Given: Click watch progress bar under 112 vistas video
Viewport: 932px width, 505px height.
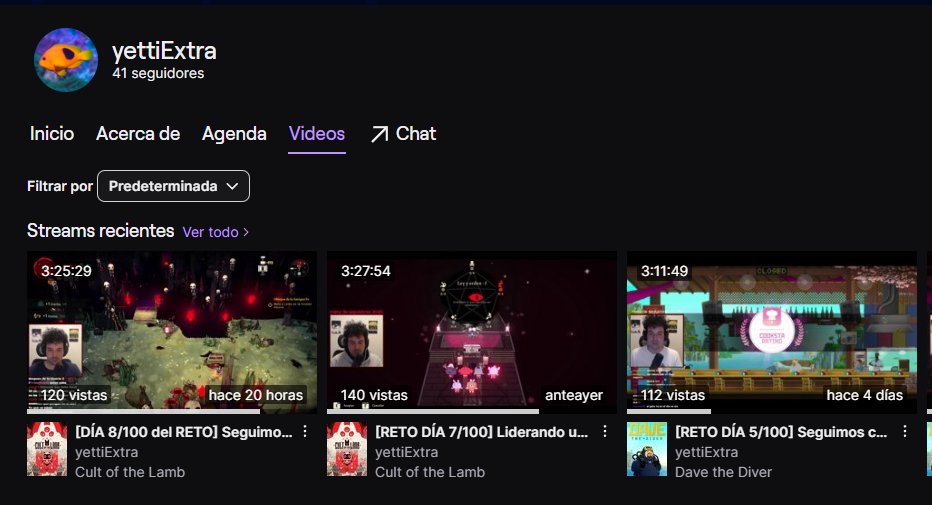Looking at the screenshot, I should 772,411.
